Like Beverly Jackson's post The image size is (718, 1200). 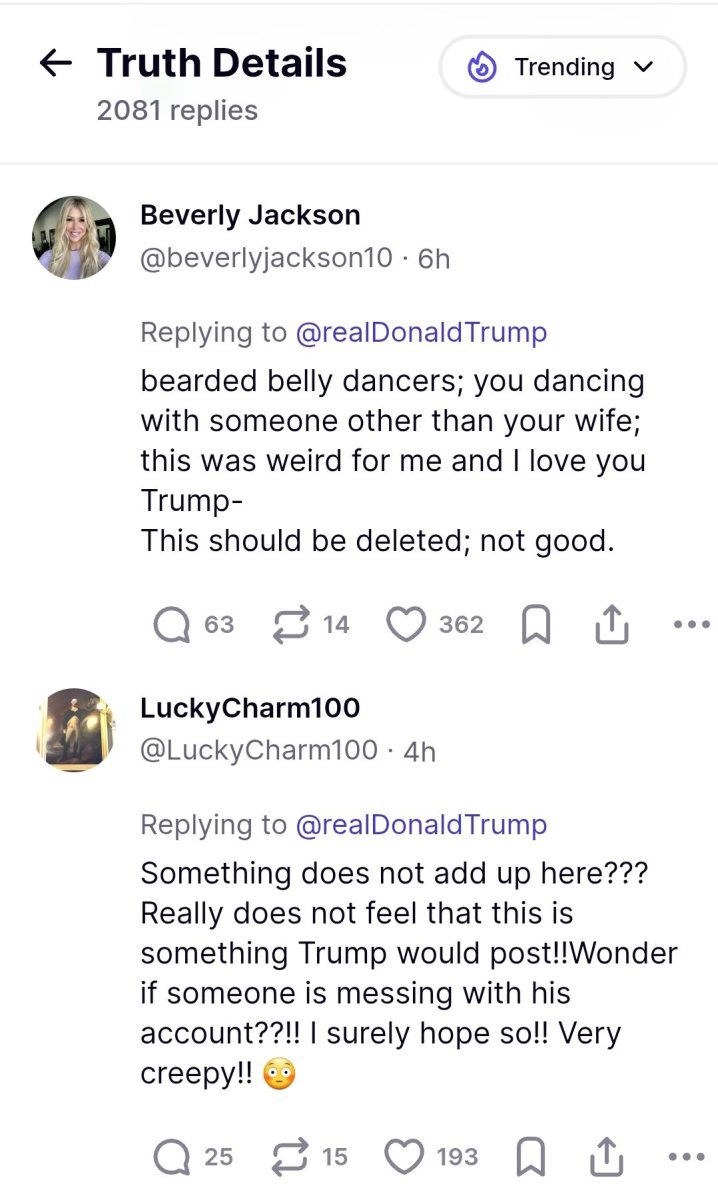[406, 625]
